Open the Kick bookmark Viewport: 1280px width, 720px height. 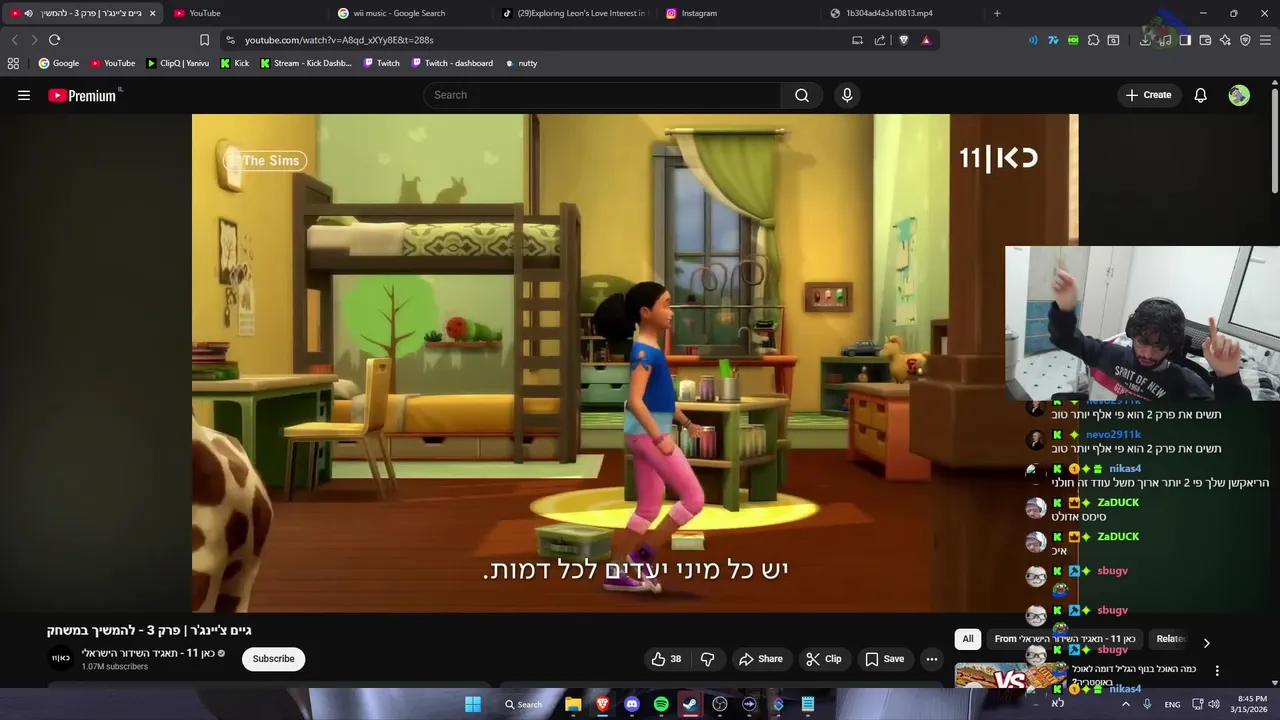pyautogui.click(x=235, y=63)
